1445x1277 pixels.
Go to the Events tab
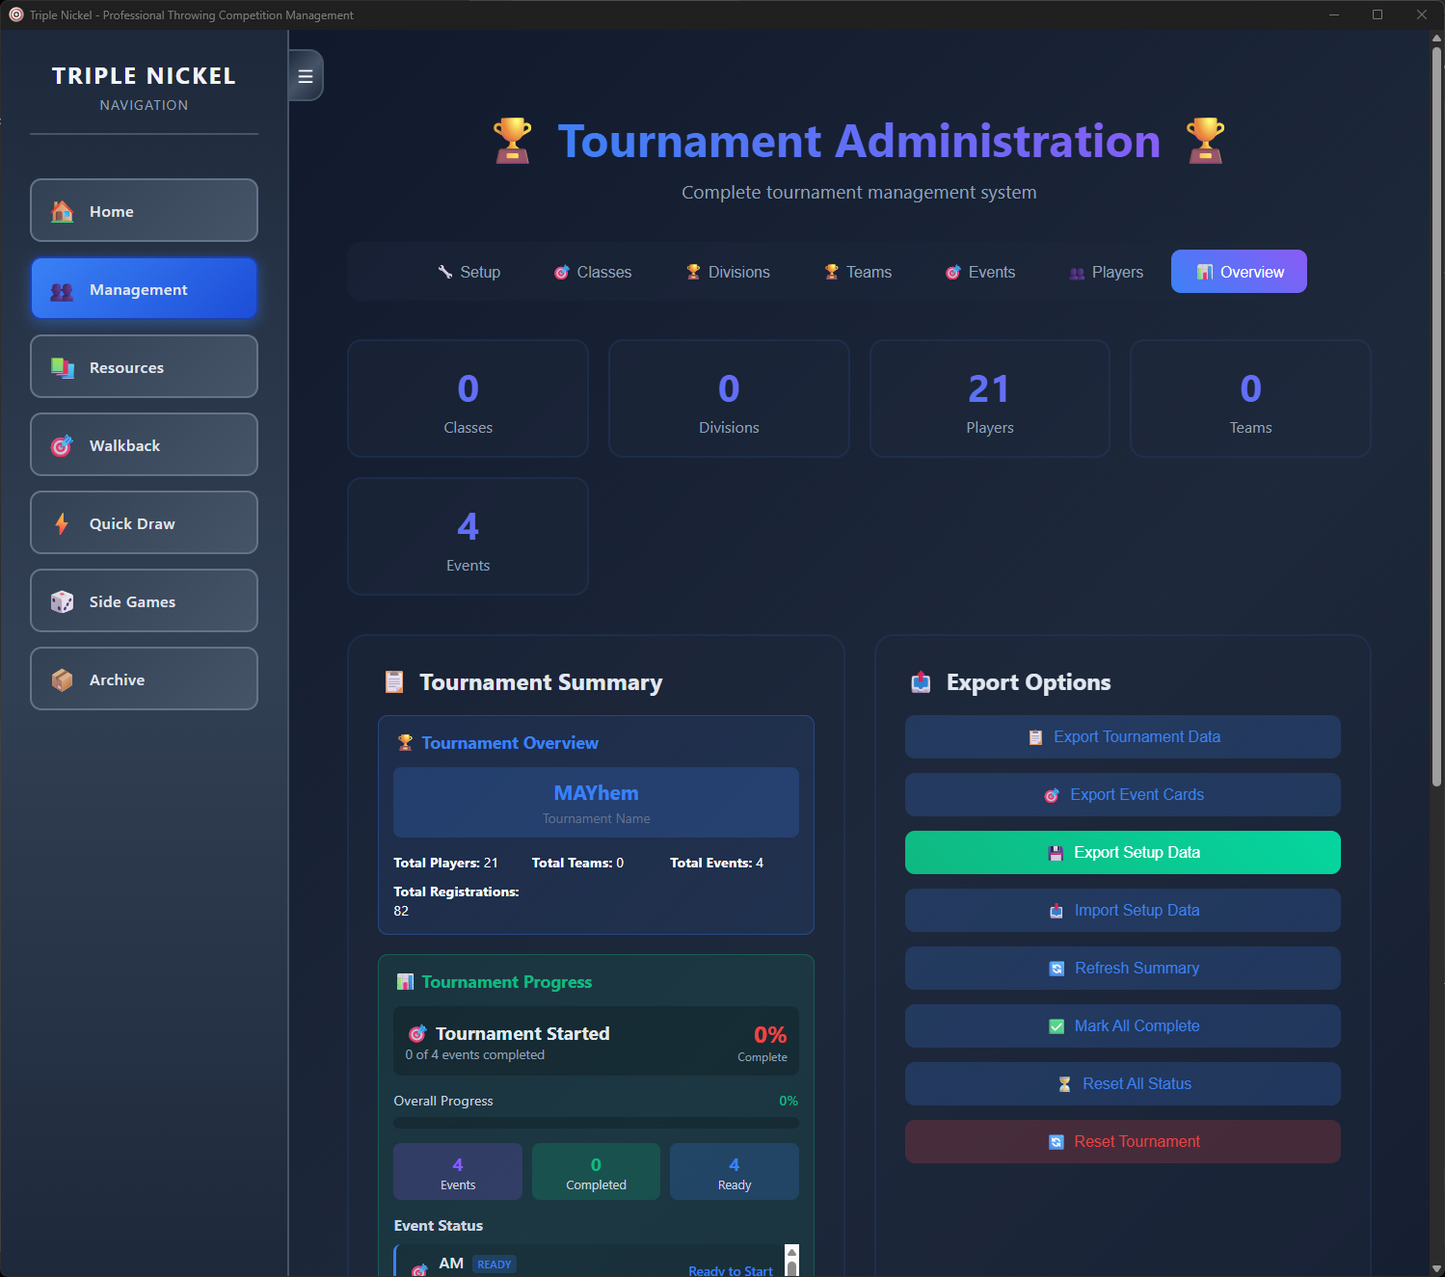(x=980, y=272)
